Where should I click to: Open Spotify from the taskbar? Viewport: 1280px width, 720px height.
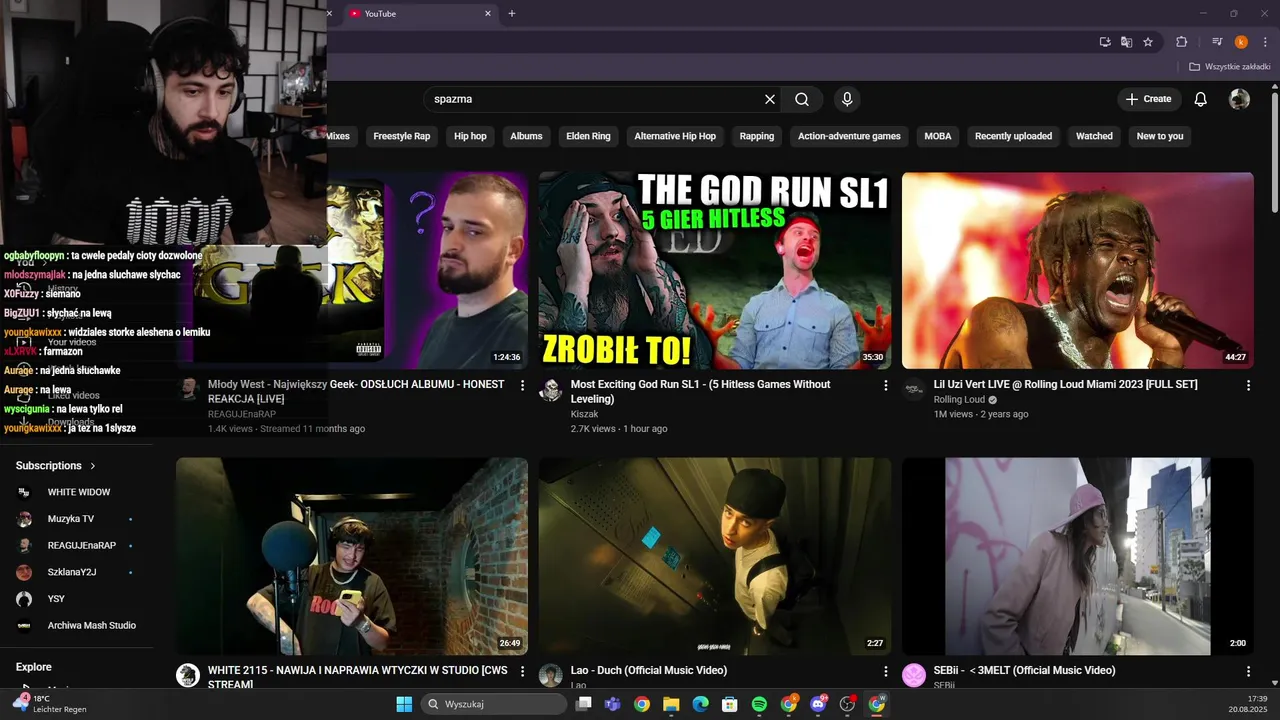coord(759,704)
